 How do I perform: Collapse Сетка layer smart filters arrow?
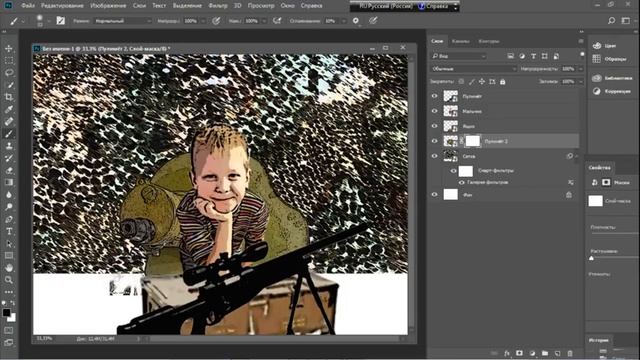tap(577, 156)
